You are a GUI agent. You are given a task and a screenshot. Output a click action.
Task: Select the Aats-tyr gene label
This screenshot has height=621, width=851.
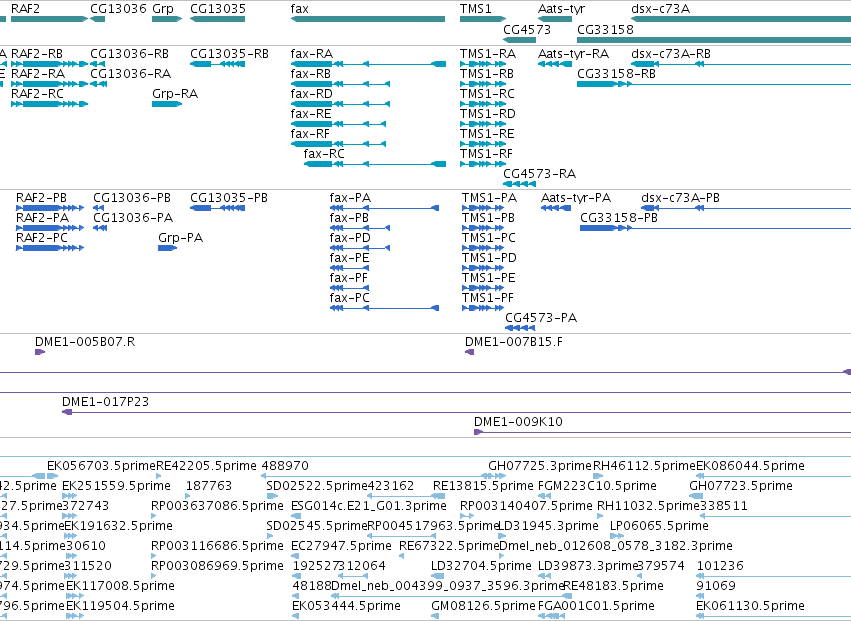(561, 9)
